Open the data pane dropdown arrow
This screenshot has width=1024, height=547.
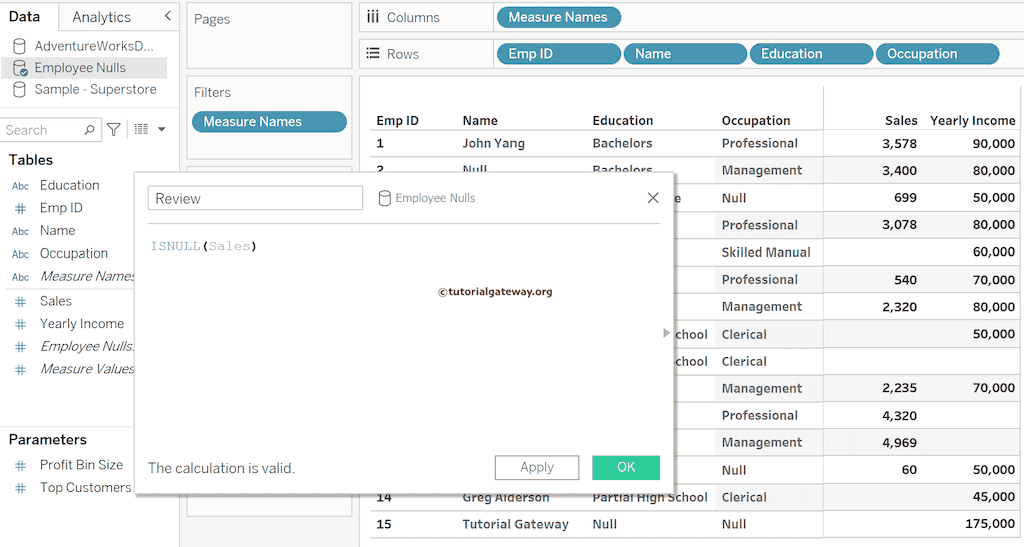[x=162, y=129]
